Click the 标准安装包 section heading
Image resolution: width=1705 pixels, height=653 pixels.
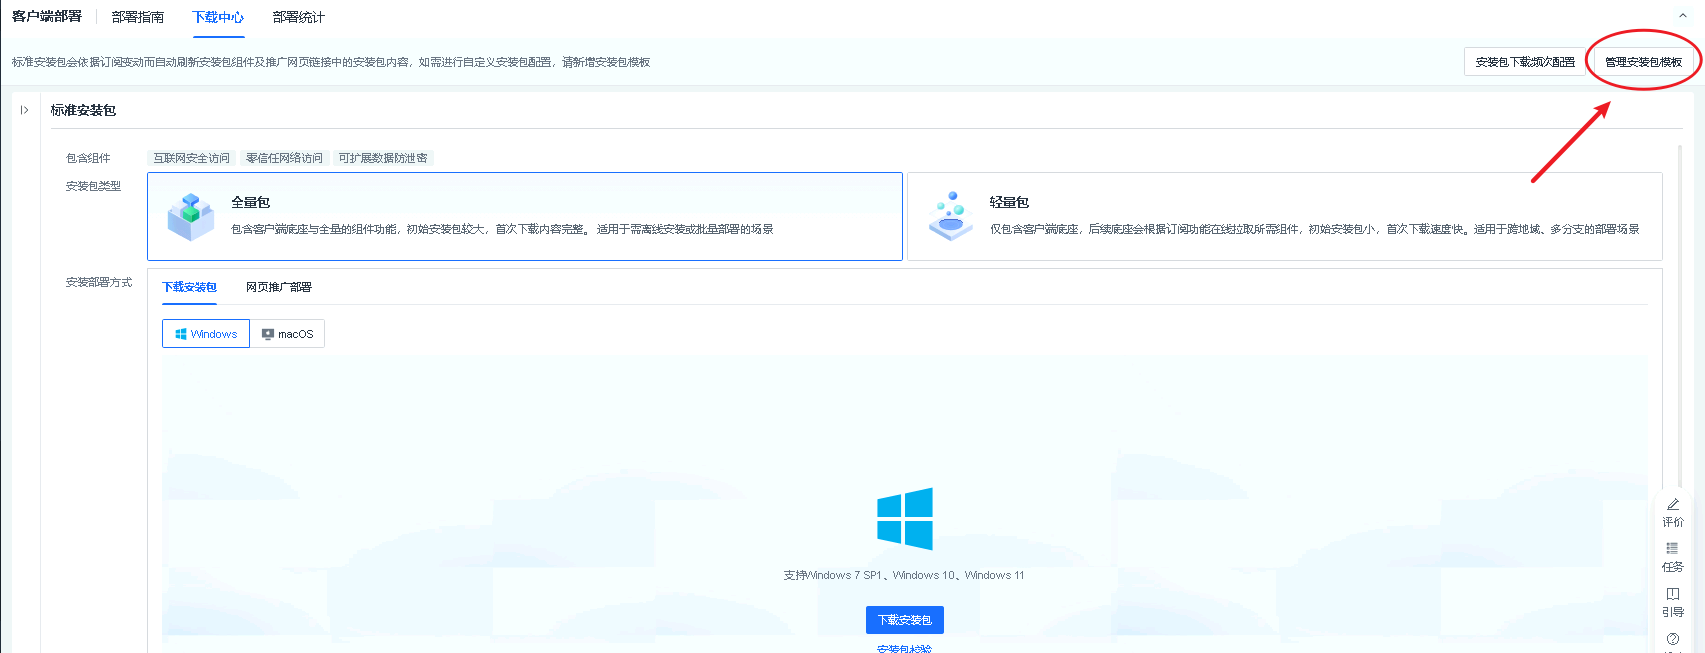(83, 110)
